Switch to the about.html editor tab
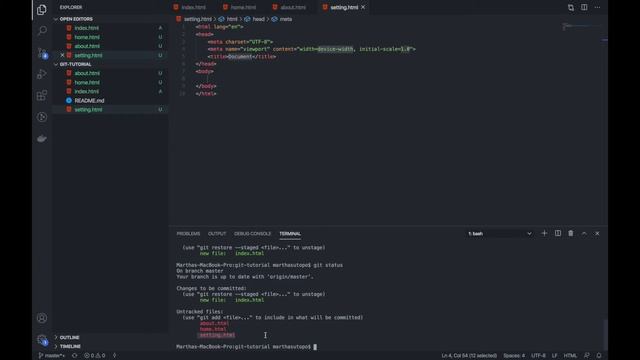 point(289,7)
